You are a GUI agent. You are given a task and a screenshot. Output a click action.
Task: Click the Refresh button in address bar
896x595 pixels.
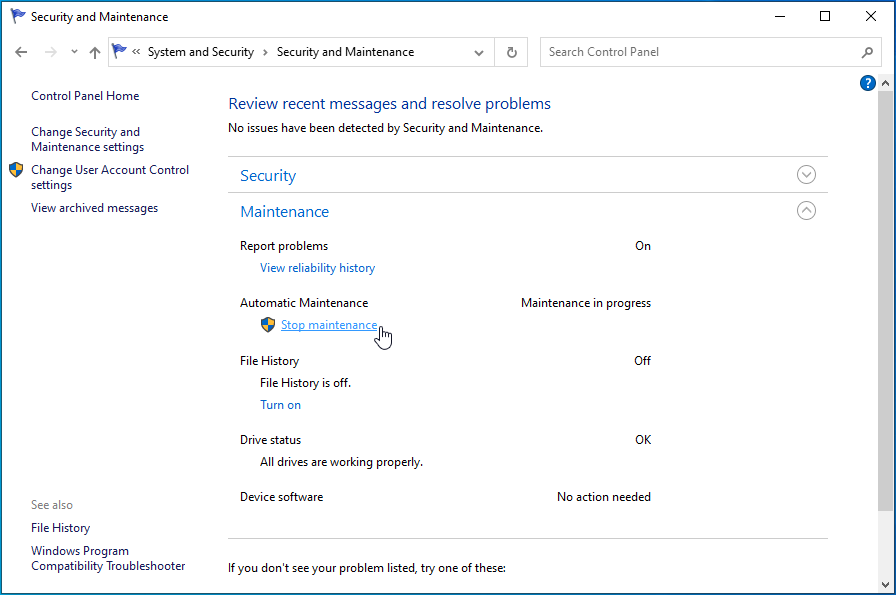(x=512, y=52)
